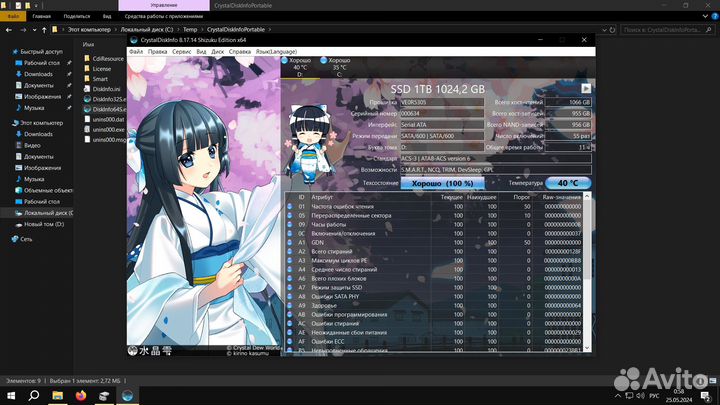720x405 pixels.
Task: Open the Windows Start menu
Action: pos(9,396)
